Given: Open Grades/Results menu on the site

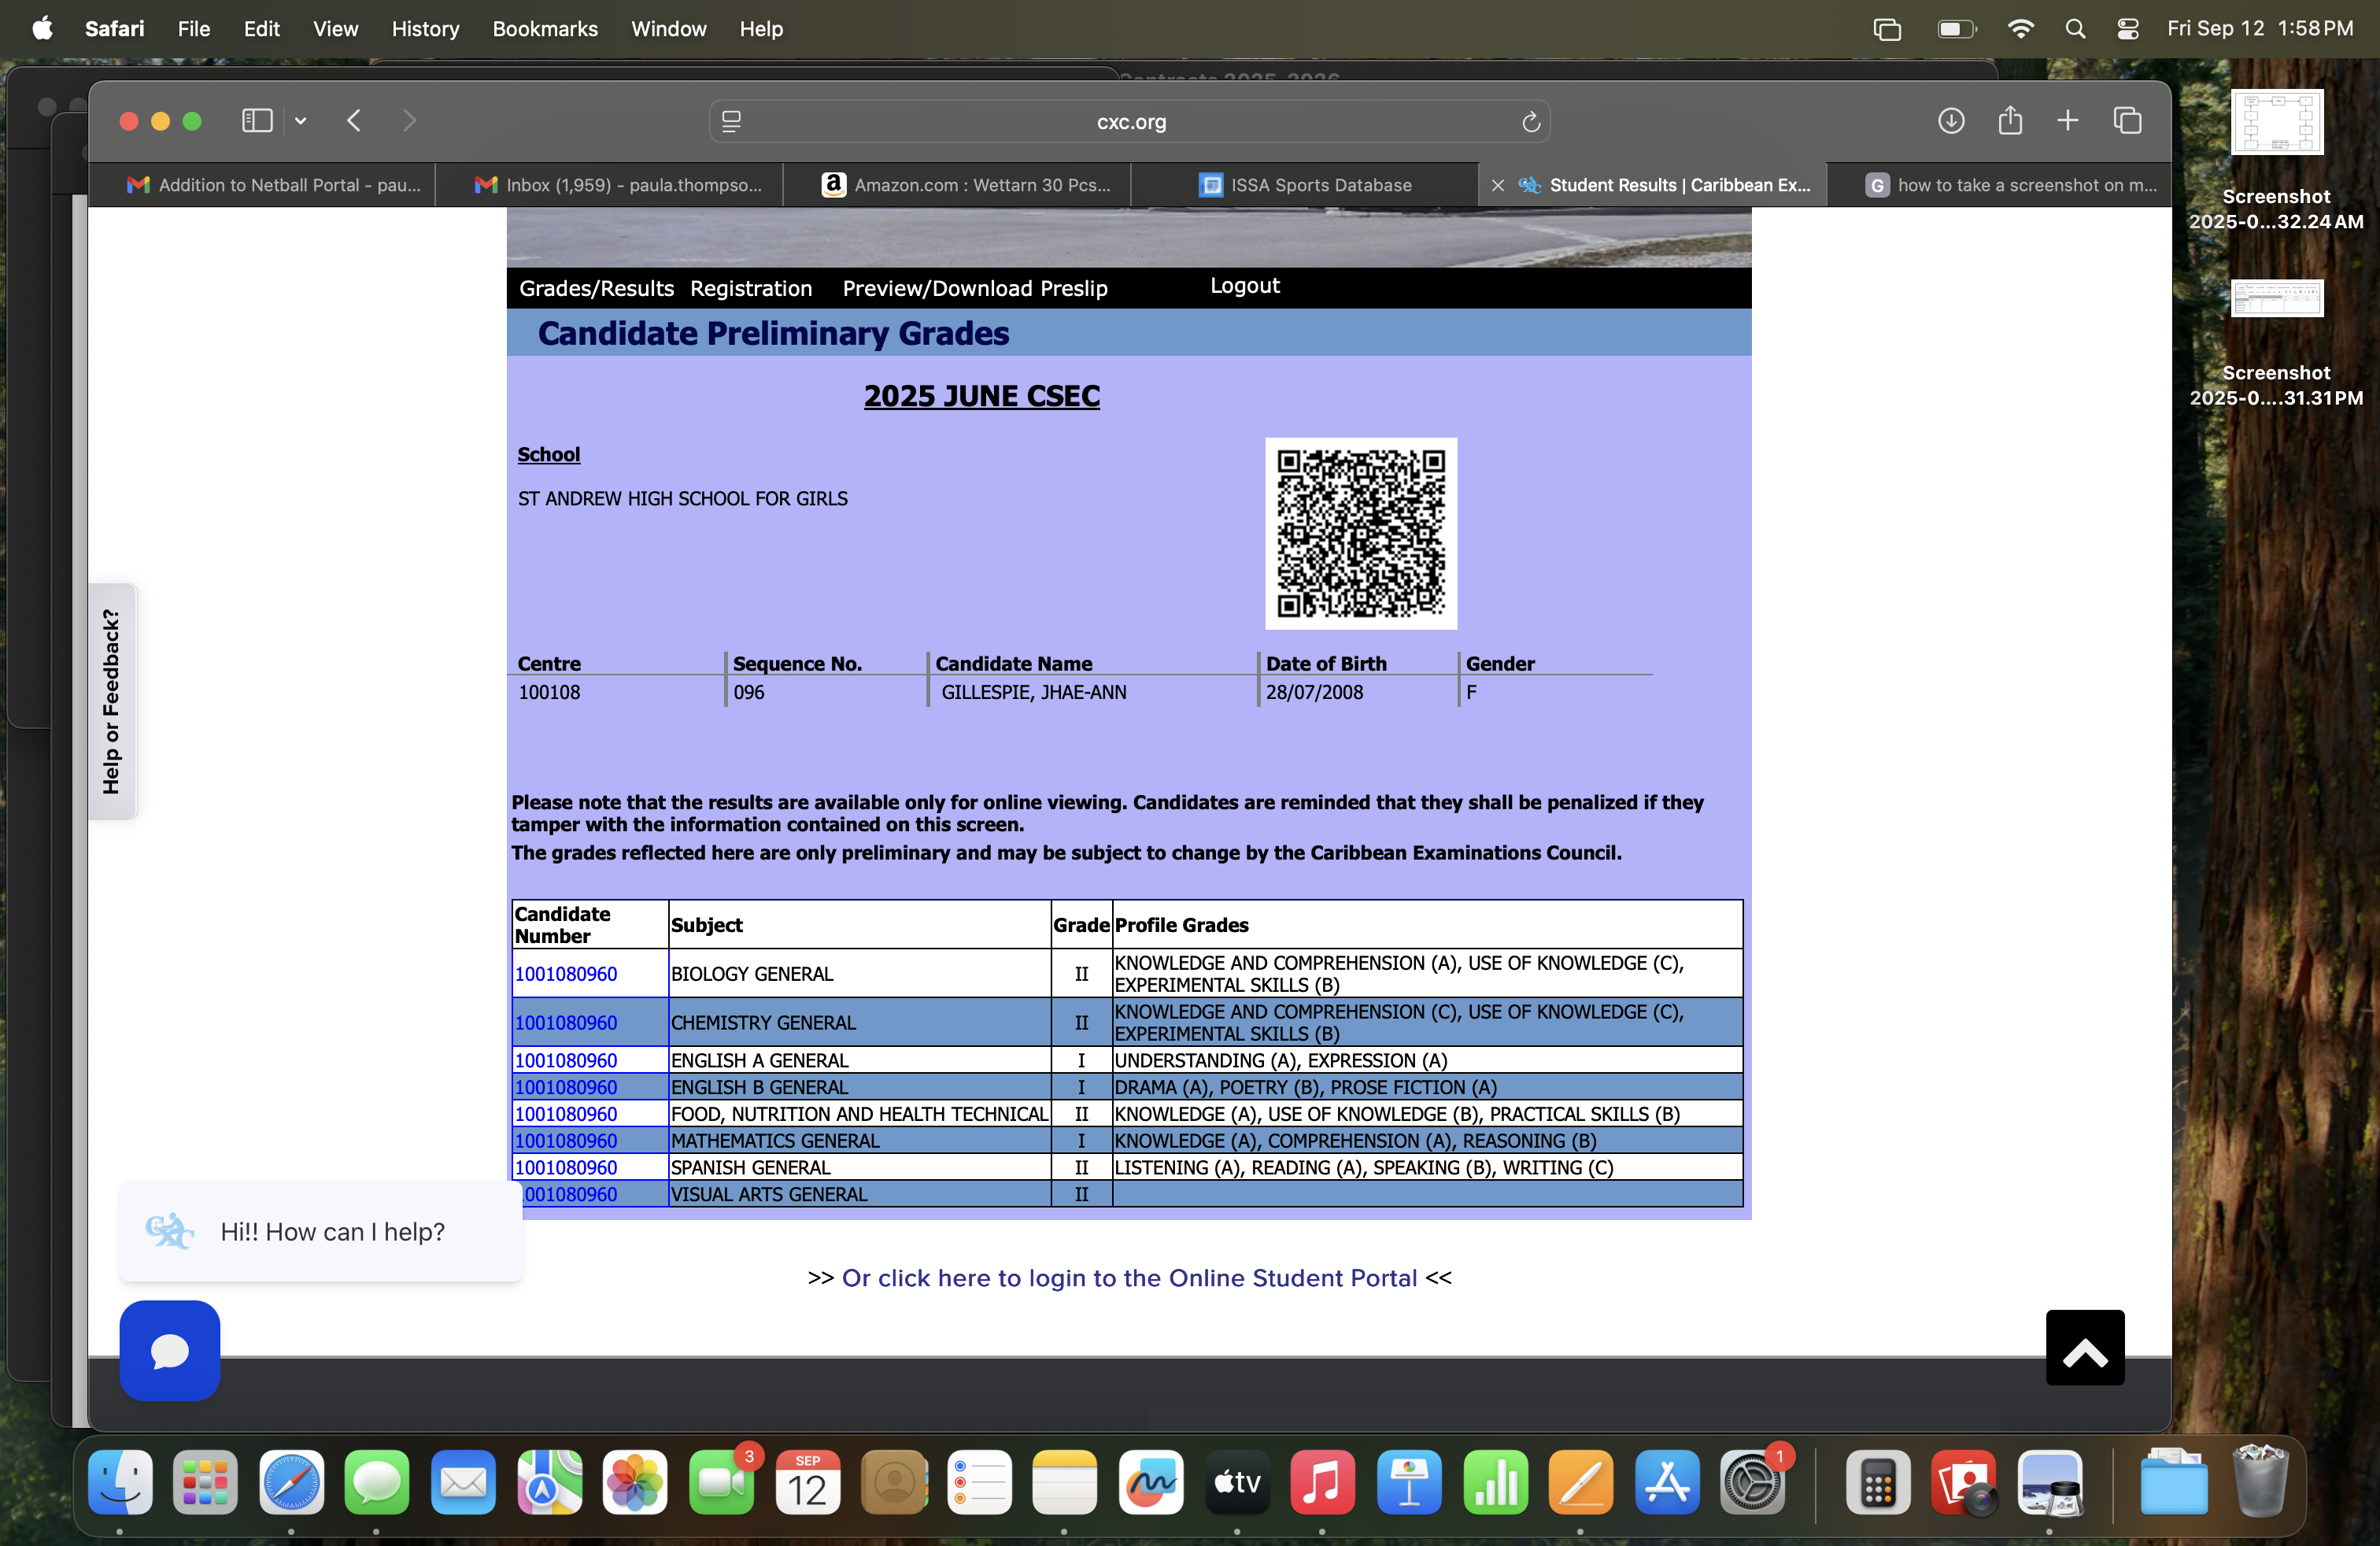Looking at the screenshot, I should coord(597,288).
